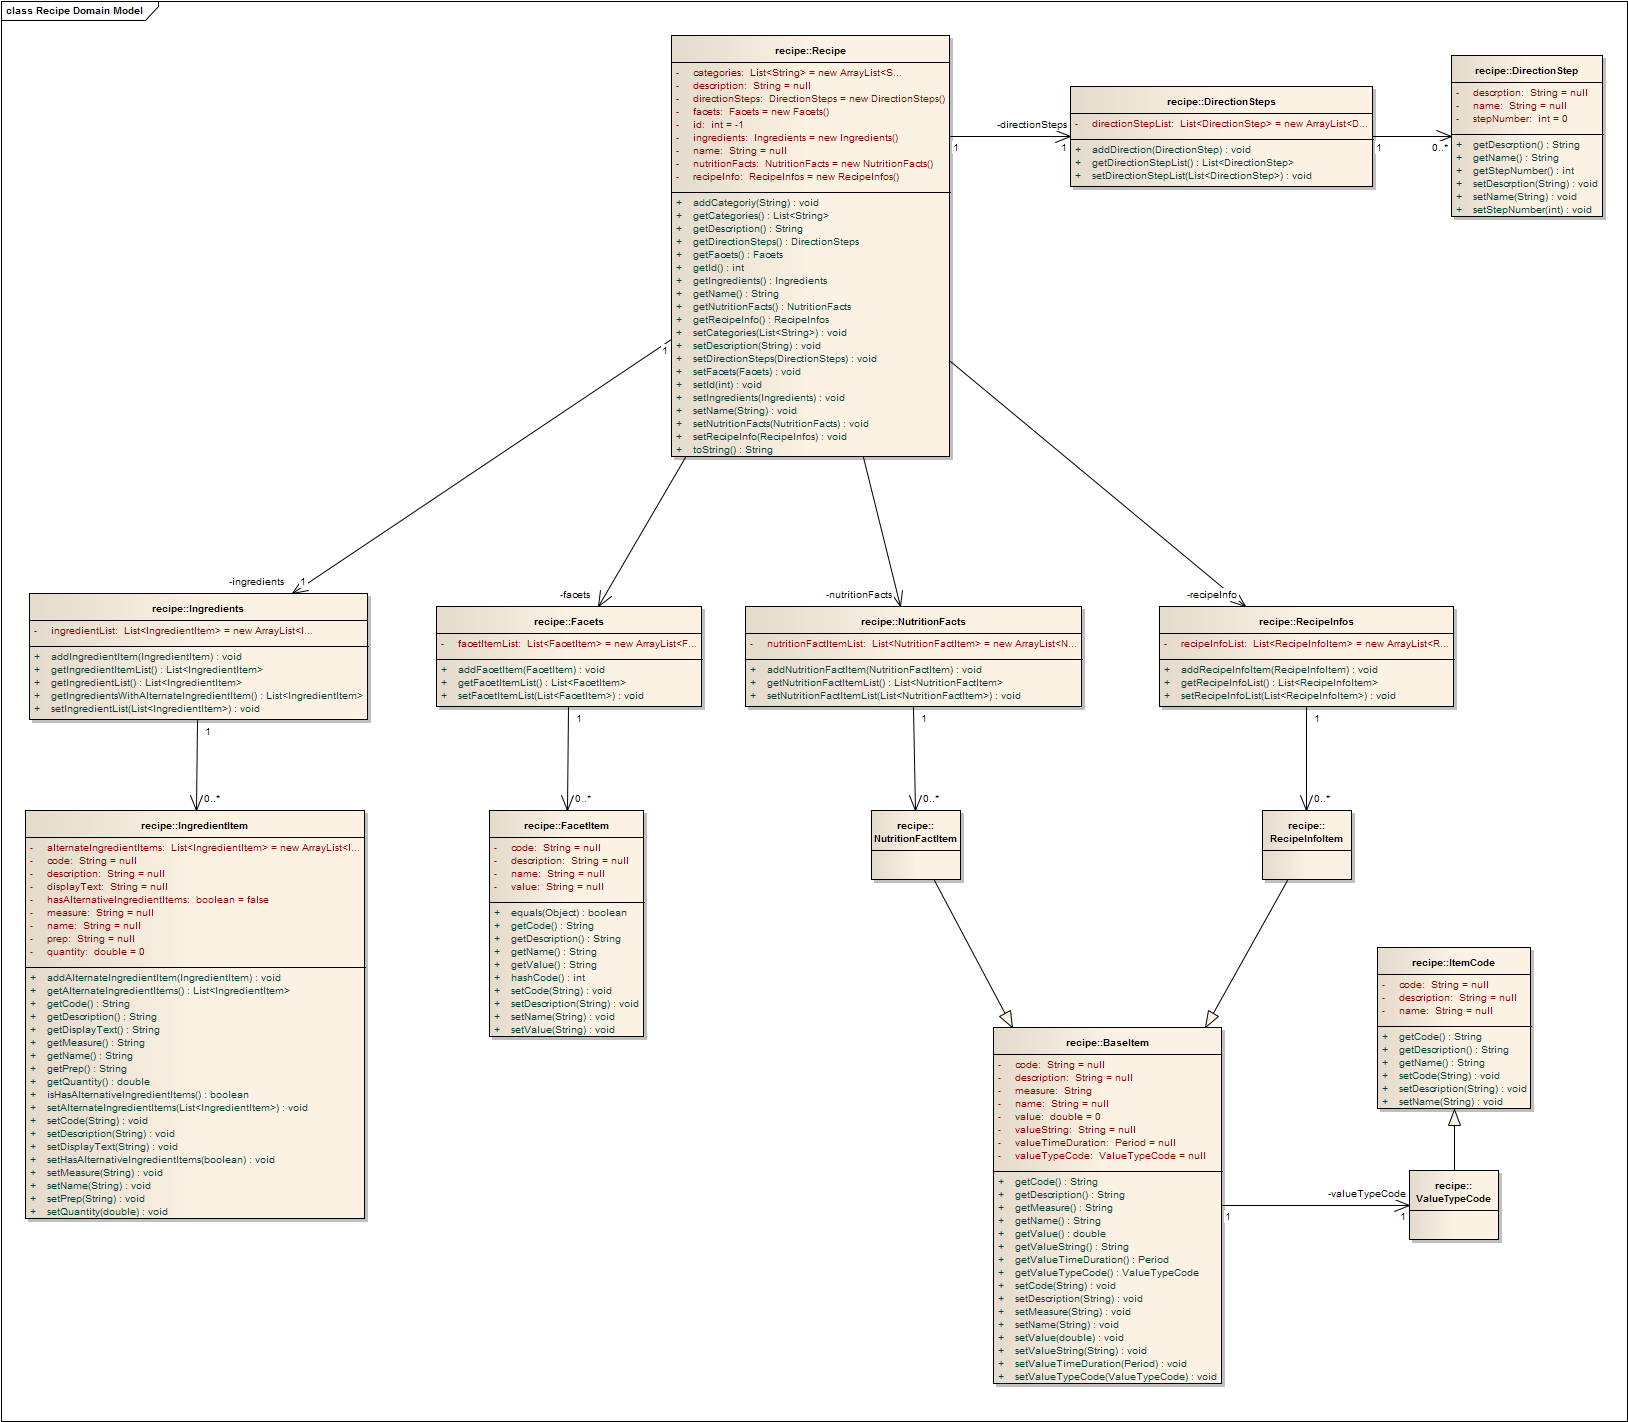Viewport: 1628px width, 1422px height.
Task: Click the recipe::RecipeInfos class header
Action: (1306, 622)
